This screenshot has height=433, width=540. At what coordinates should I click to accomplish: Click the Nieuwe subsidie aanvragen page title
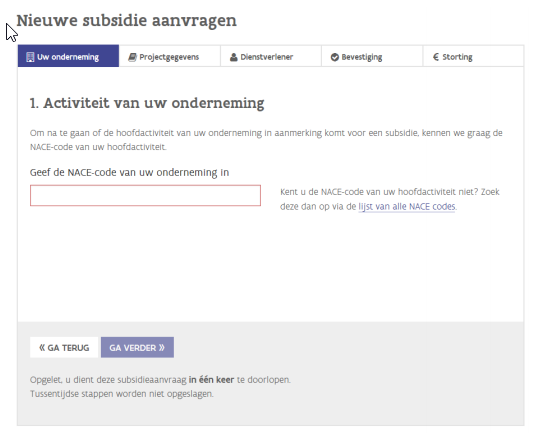(x=126, y=21)
